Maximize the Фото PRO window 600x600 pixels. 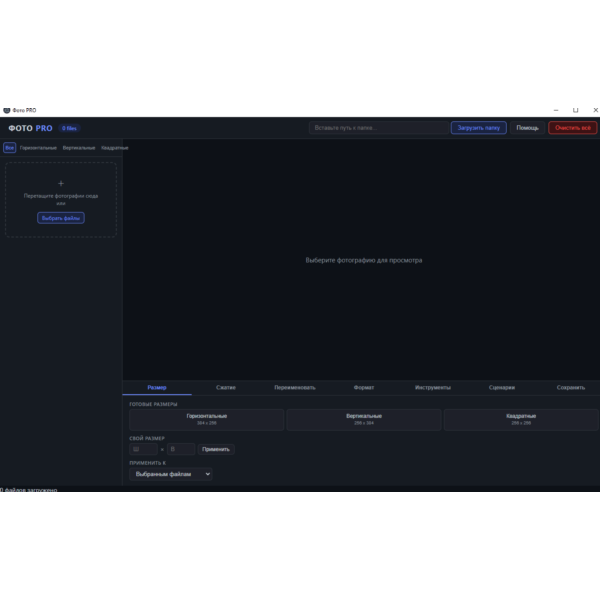[576, 110]
